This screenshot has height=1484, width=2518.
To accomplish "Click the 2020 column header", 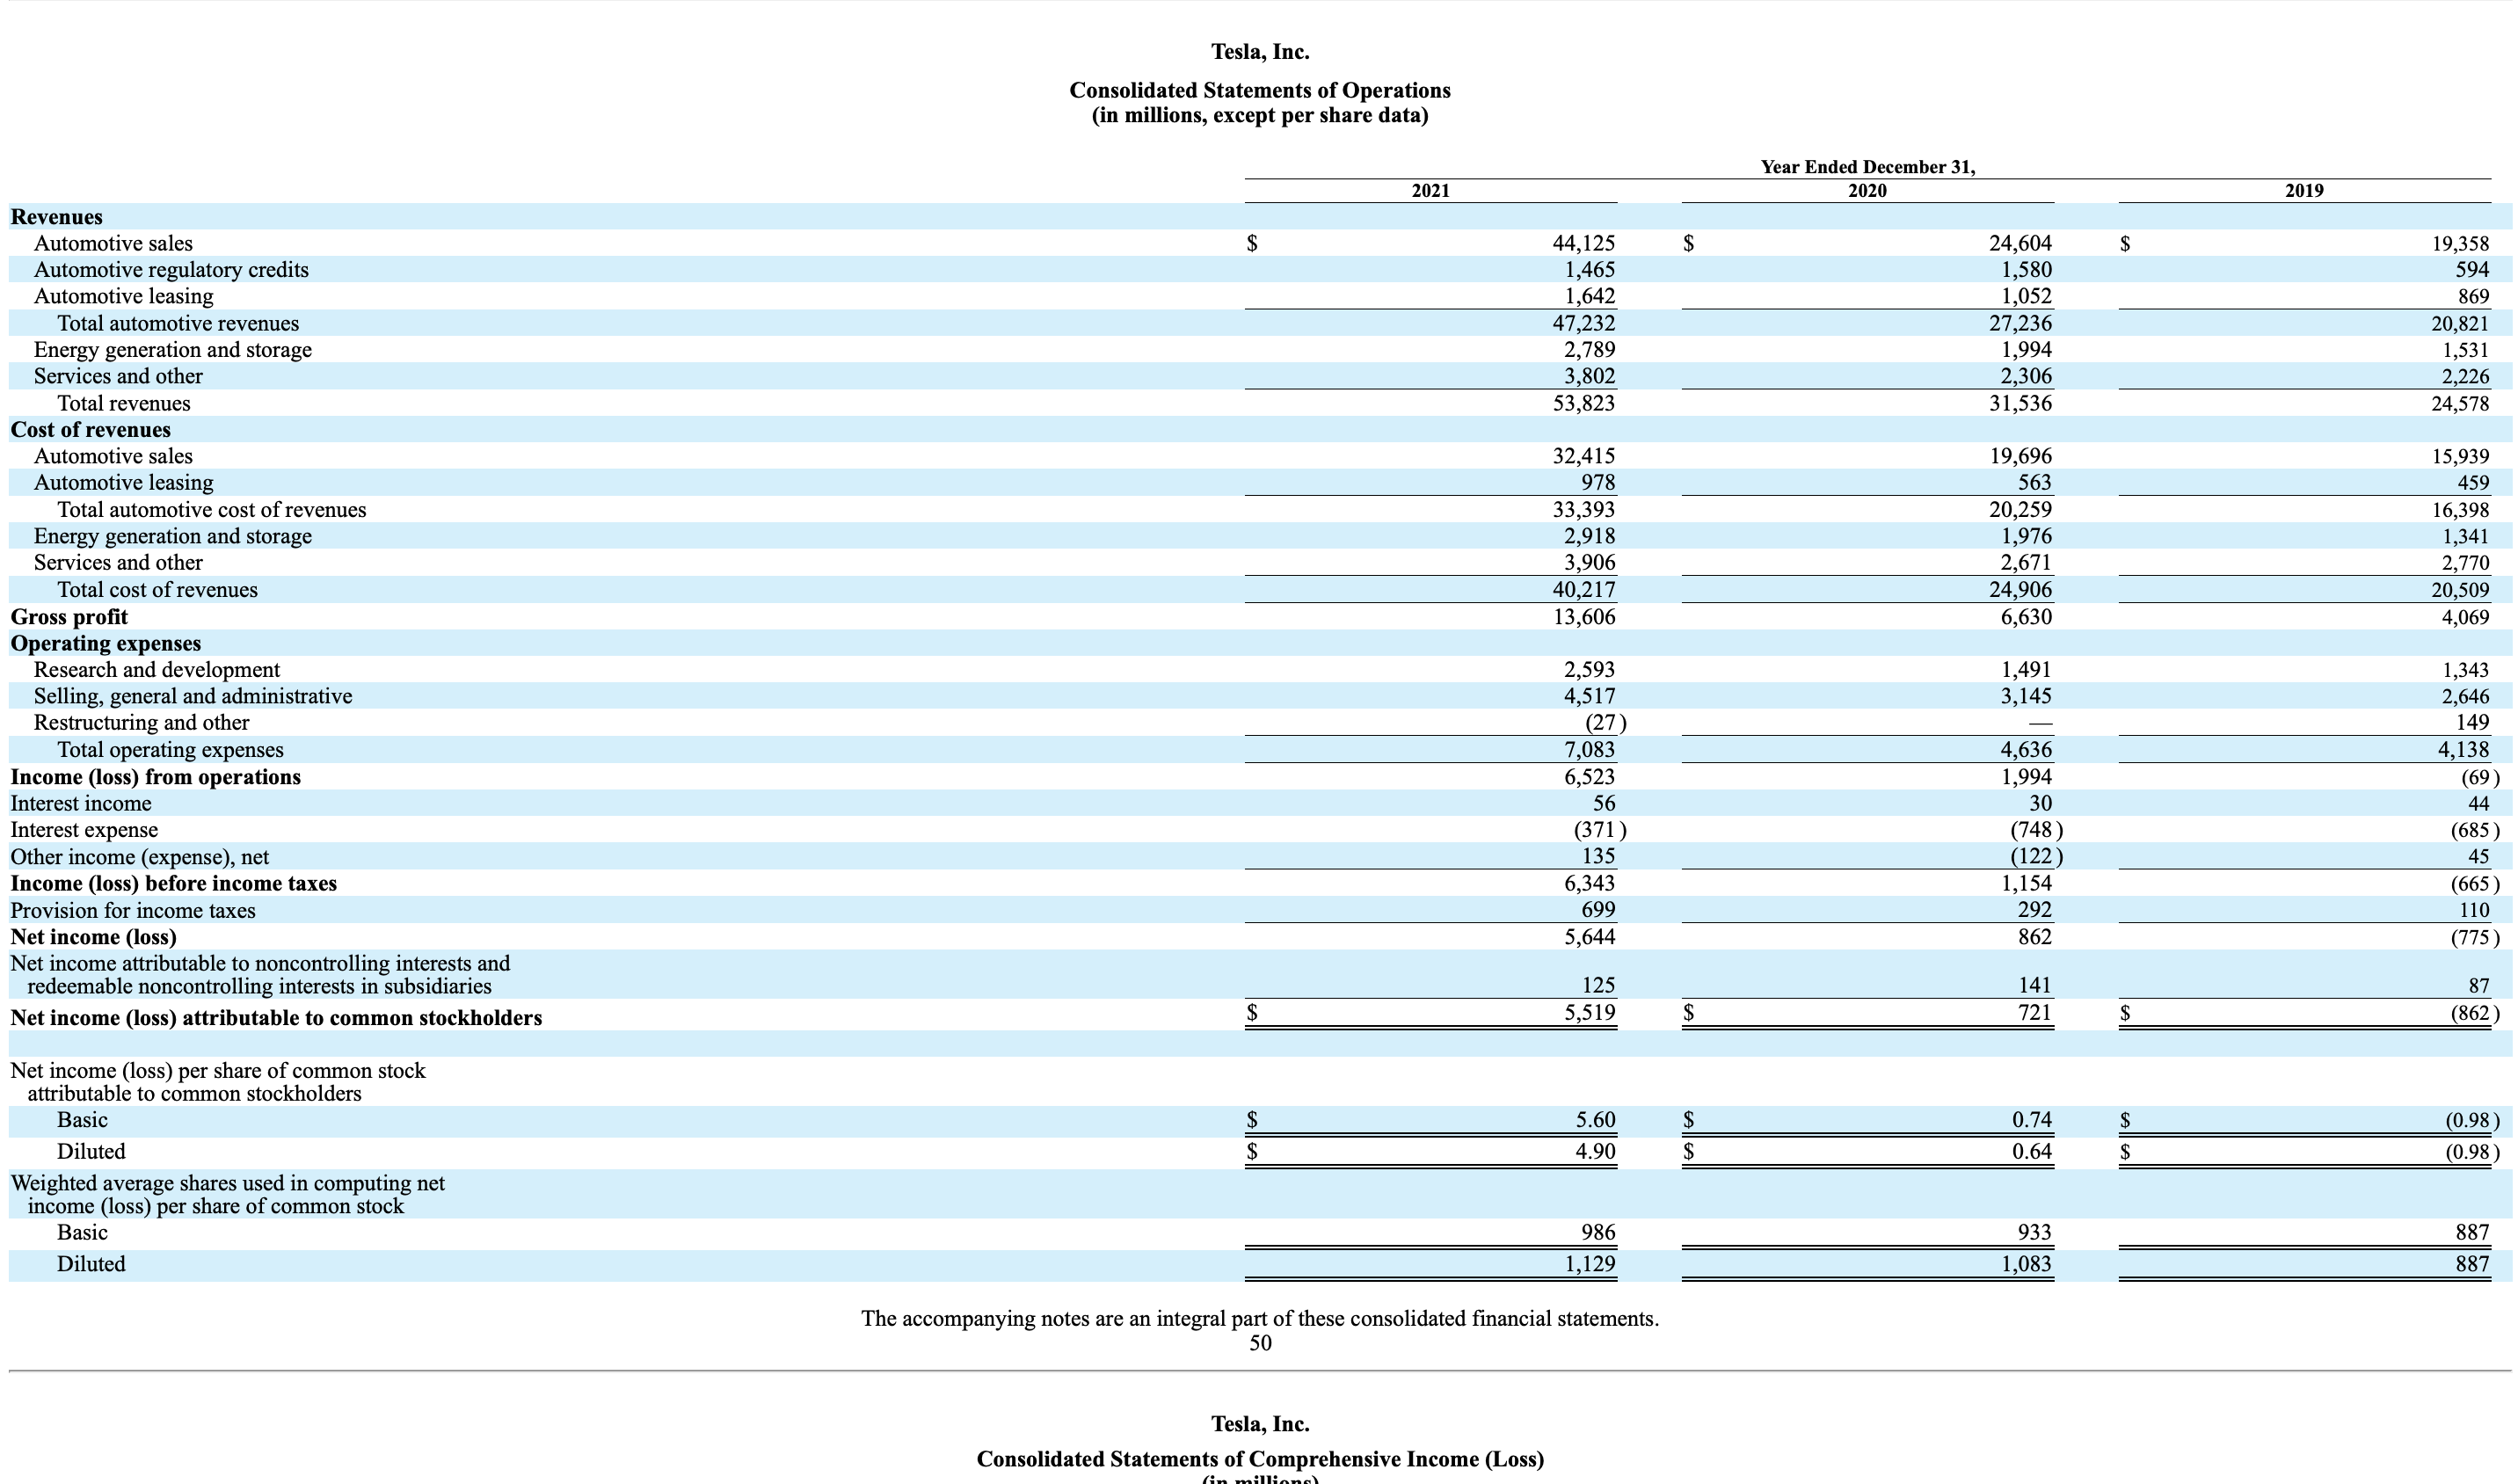I will pos(1868,190).
